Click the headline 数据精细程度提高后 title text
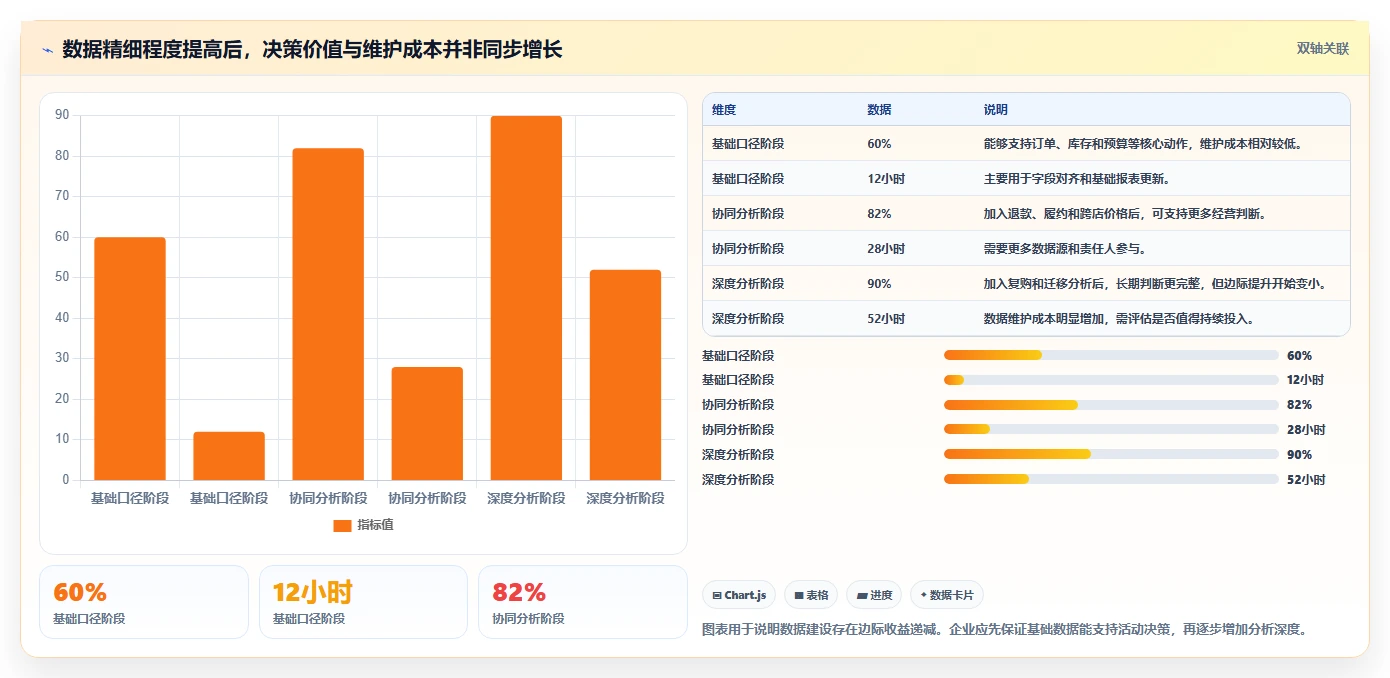This screenshot has width=1390, height=678. click(x=312, y=49)
